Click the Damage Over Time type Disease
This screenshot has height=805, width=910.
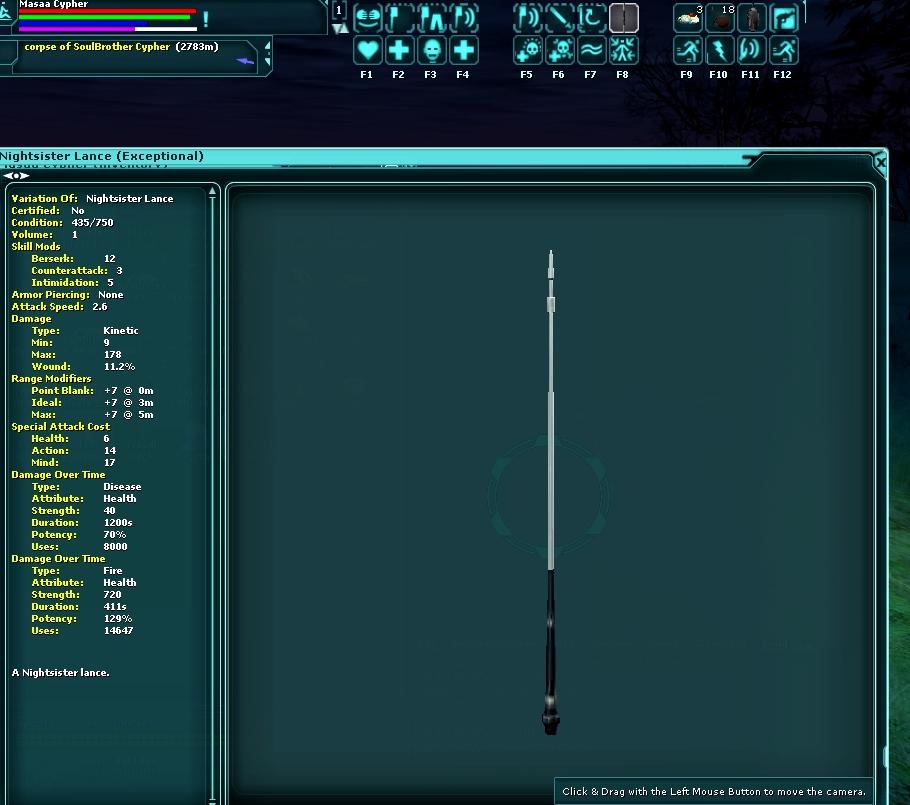click(122, 486)
